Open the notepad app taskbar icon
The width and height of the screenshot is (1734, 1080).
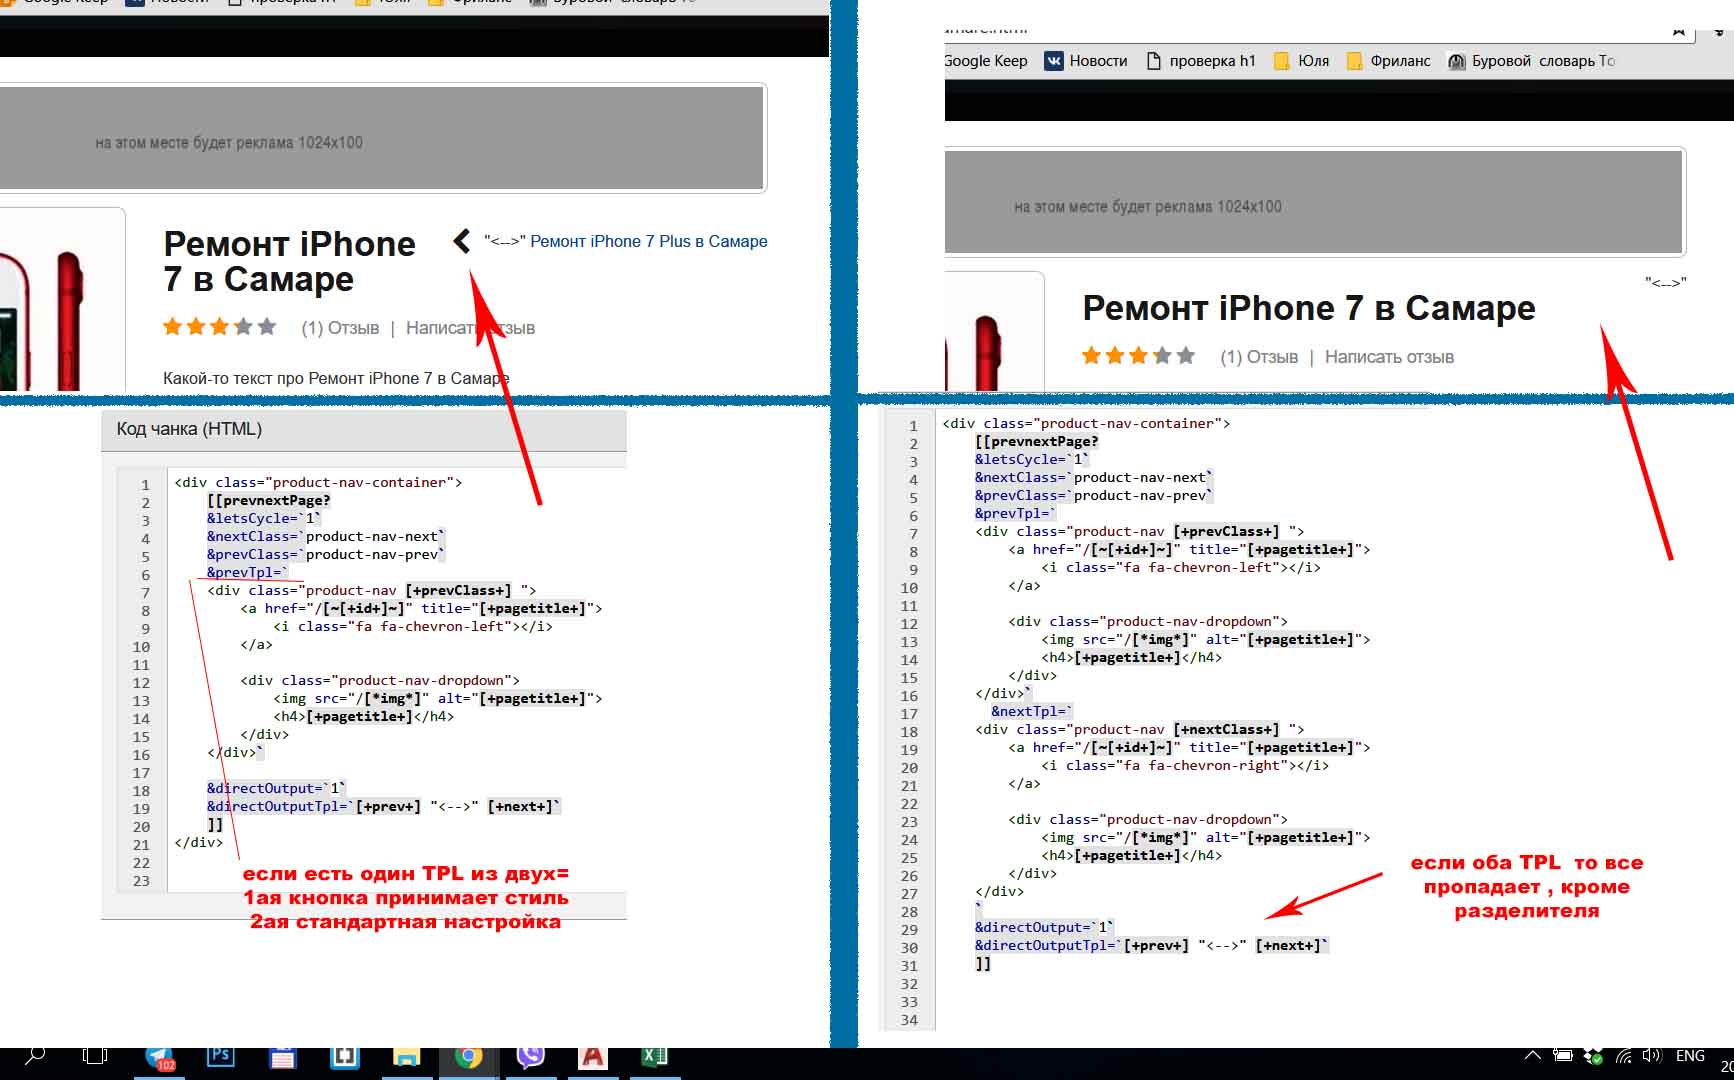coord(282,1059)
